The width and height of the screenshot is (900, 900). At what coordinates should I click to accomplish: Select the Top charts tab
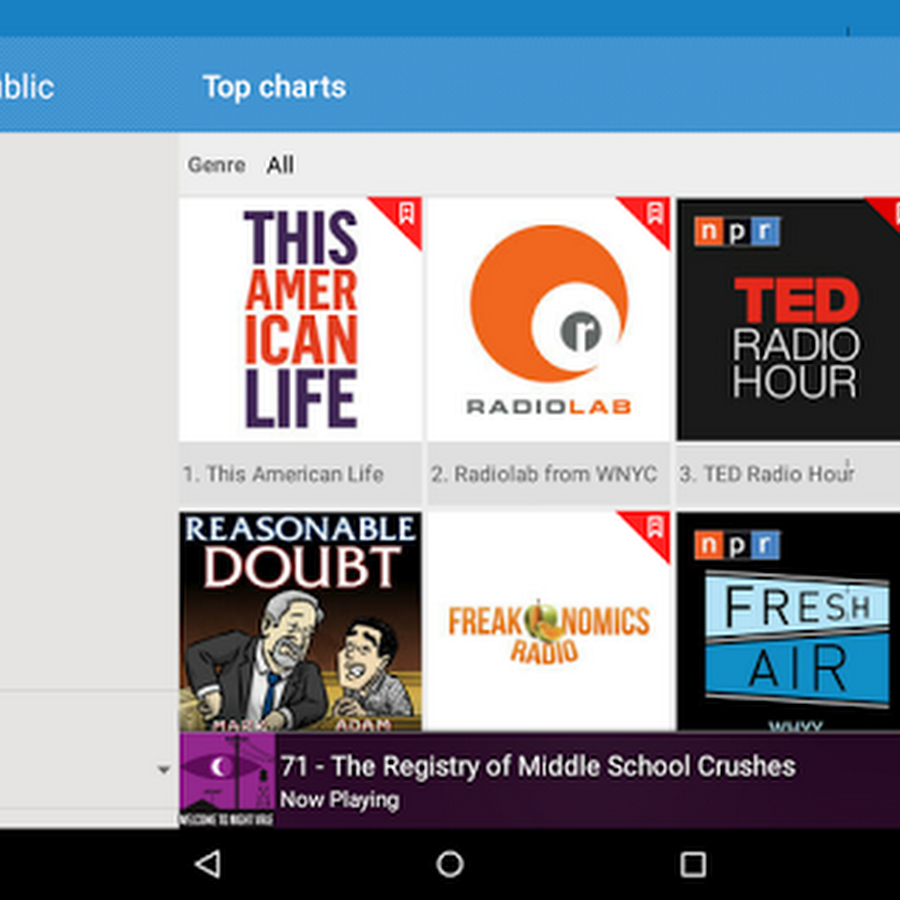point(274,87)
